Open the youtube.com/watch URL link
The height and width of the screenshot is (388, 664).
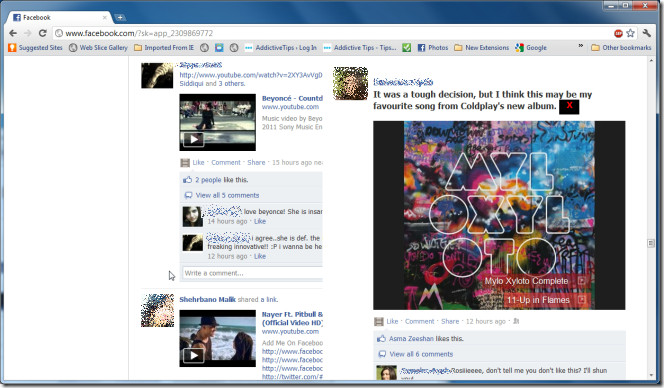(x=251, y=75)
